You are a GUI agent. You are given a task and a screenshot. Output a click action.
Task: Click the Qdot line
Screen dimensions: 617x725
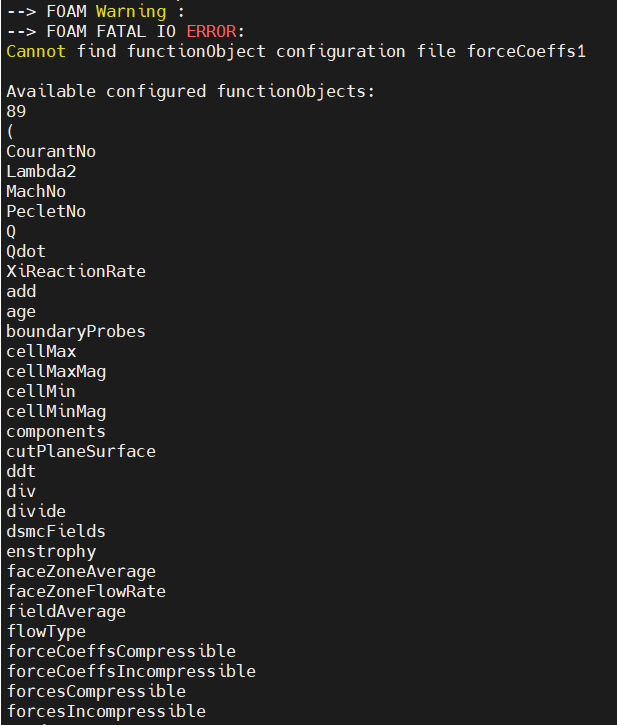[26, 252]
